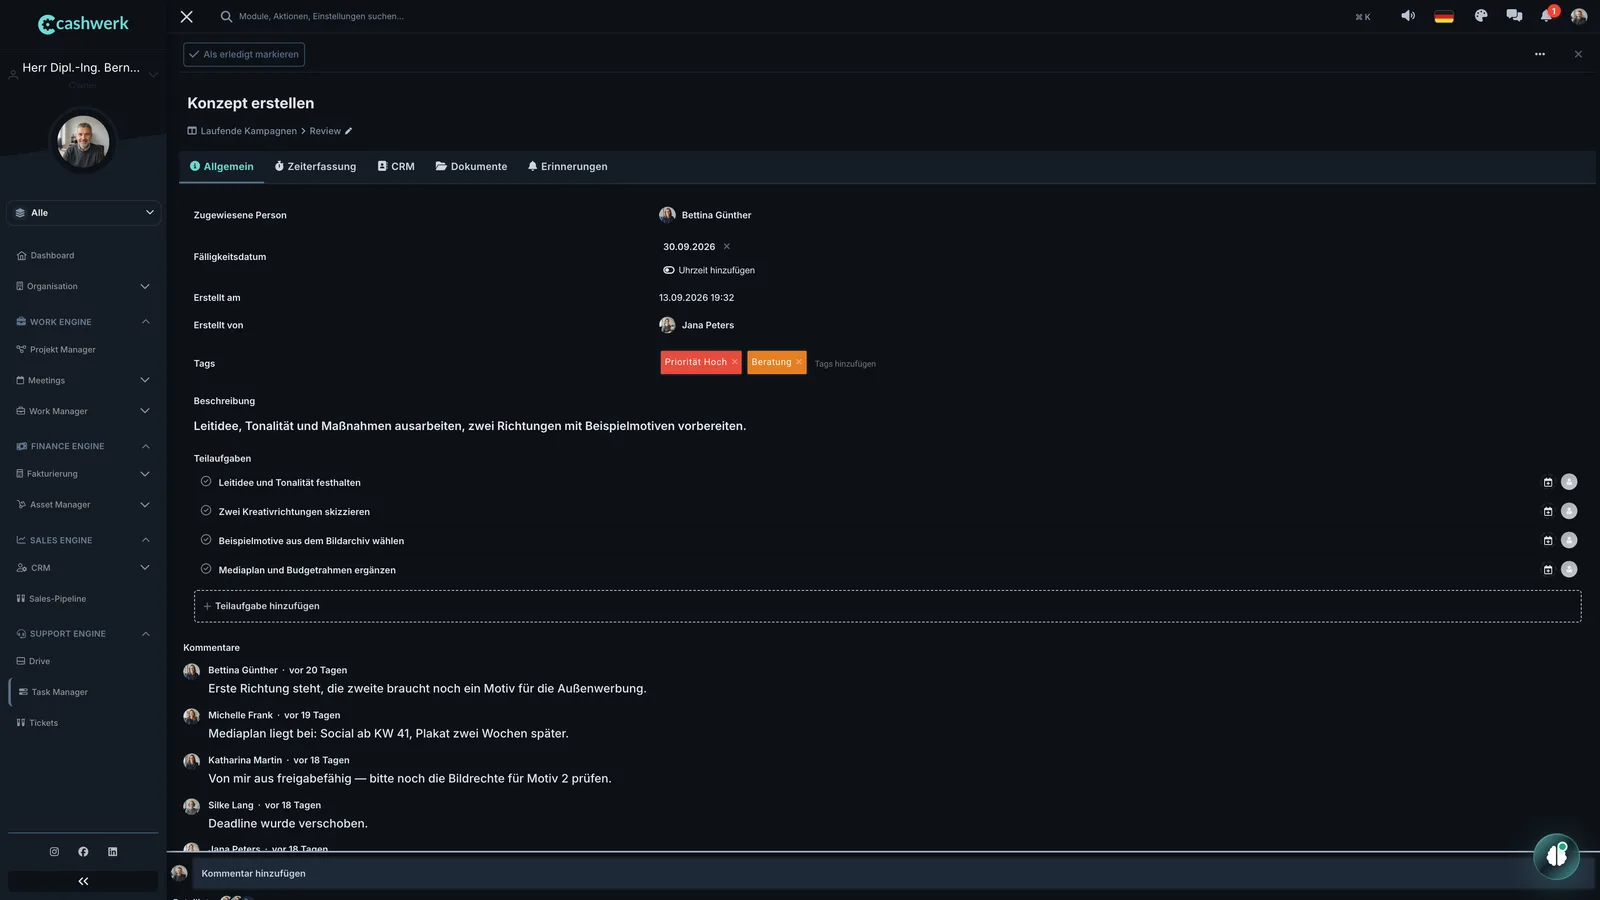This screenshot has height=900, width=1600.
Task: Open the Alle filter dropdown
Action: tap(84, 213)
